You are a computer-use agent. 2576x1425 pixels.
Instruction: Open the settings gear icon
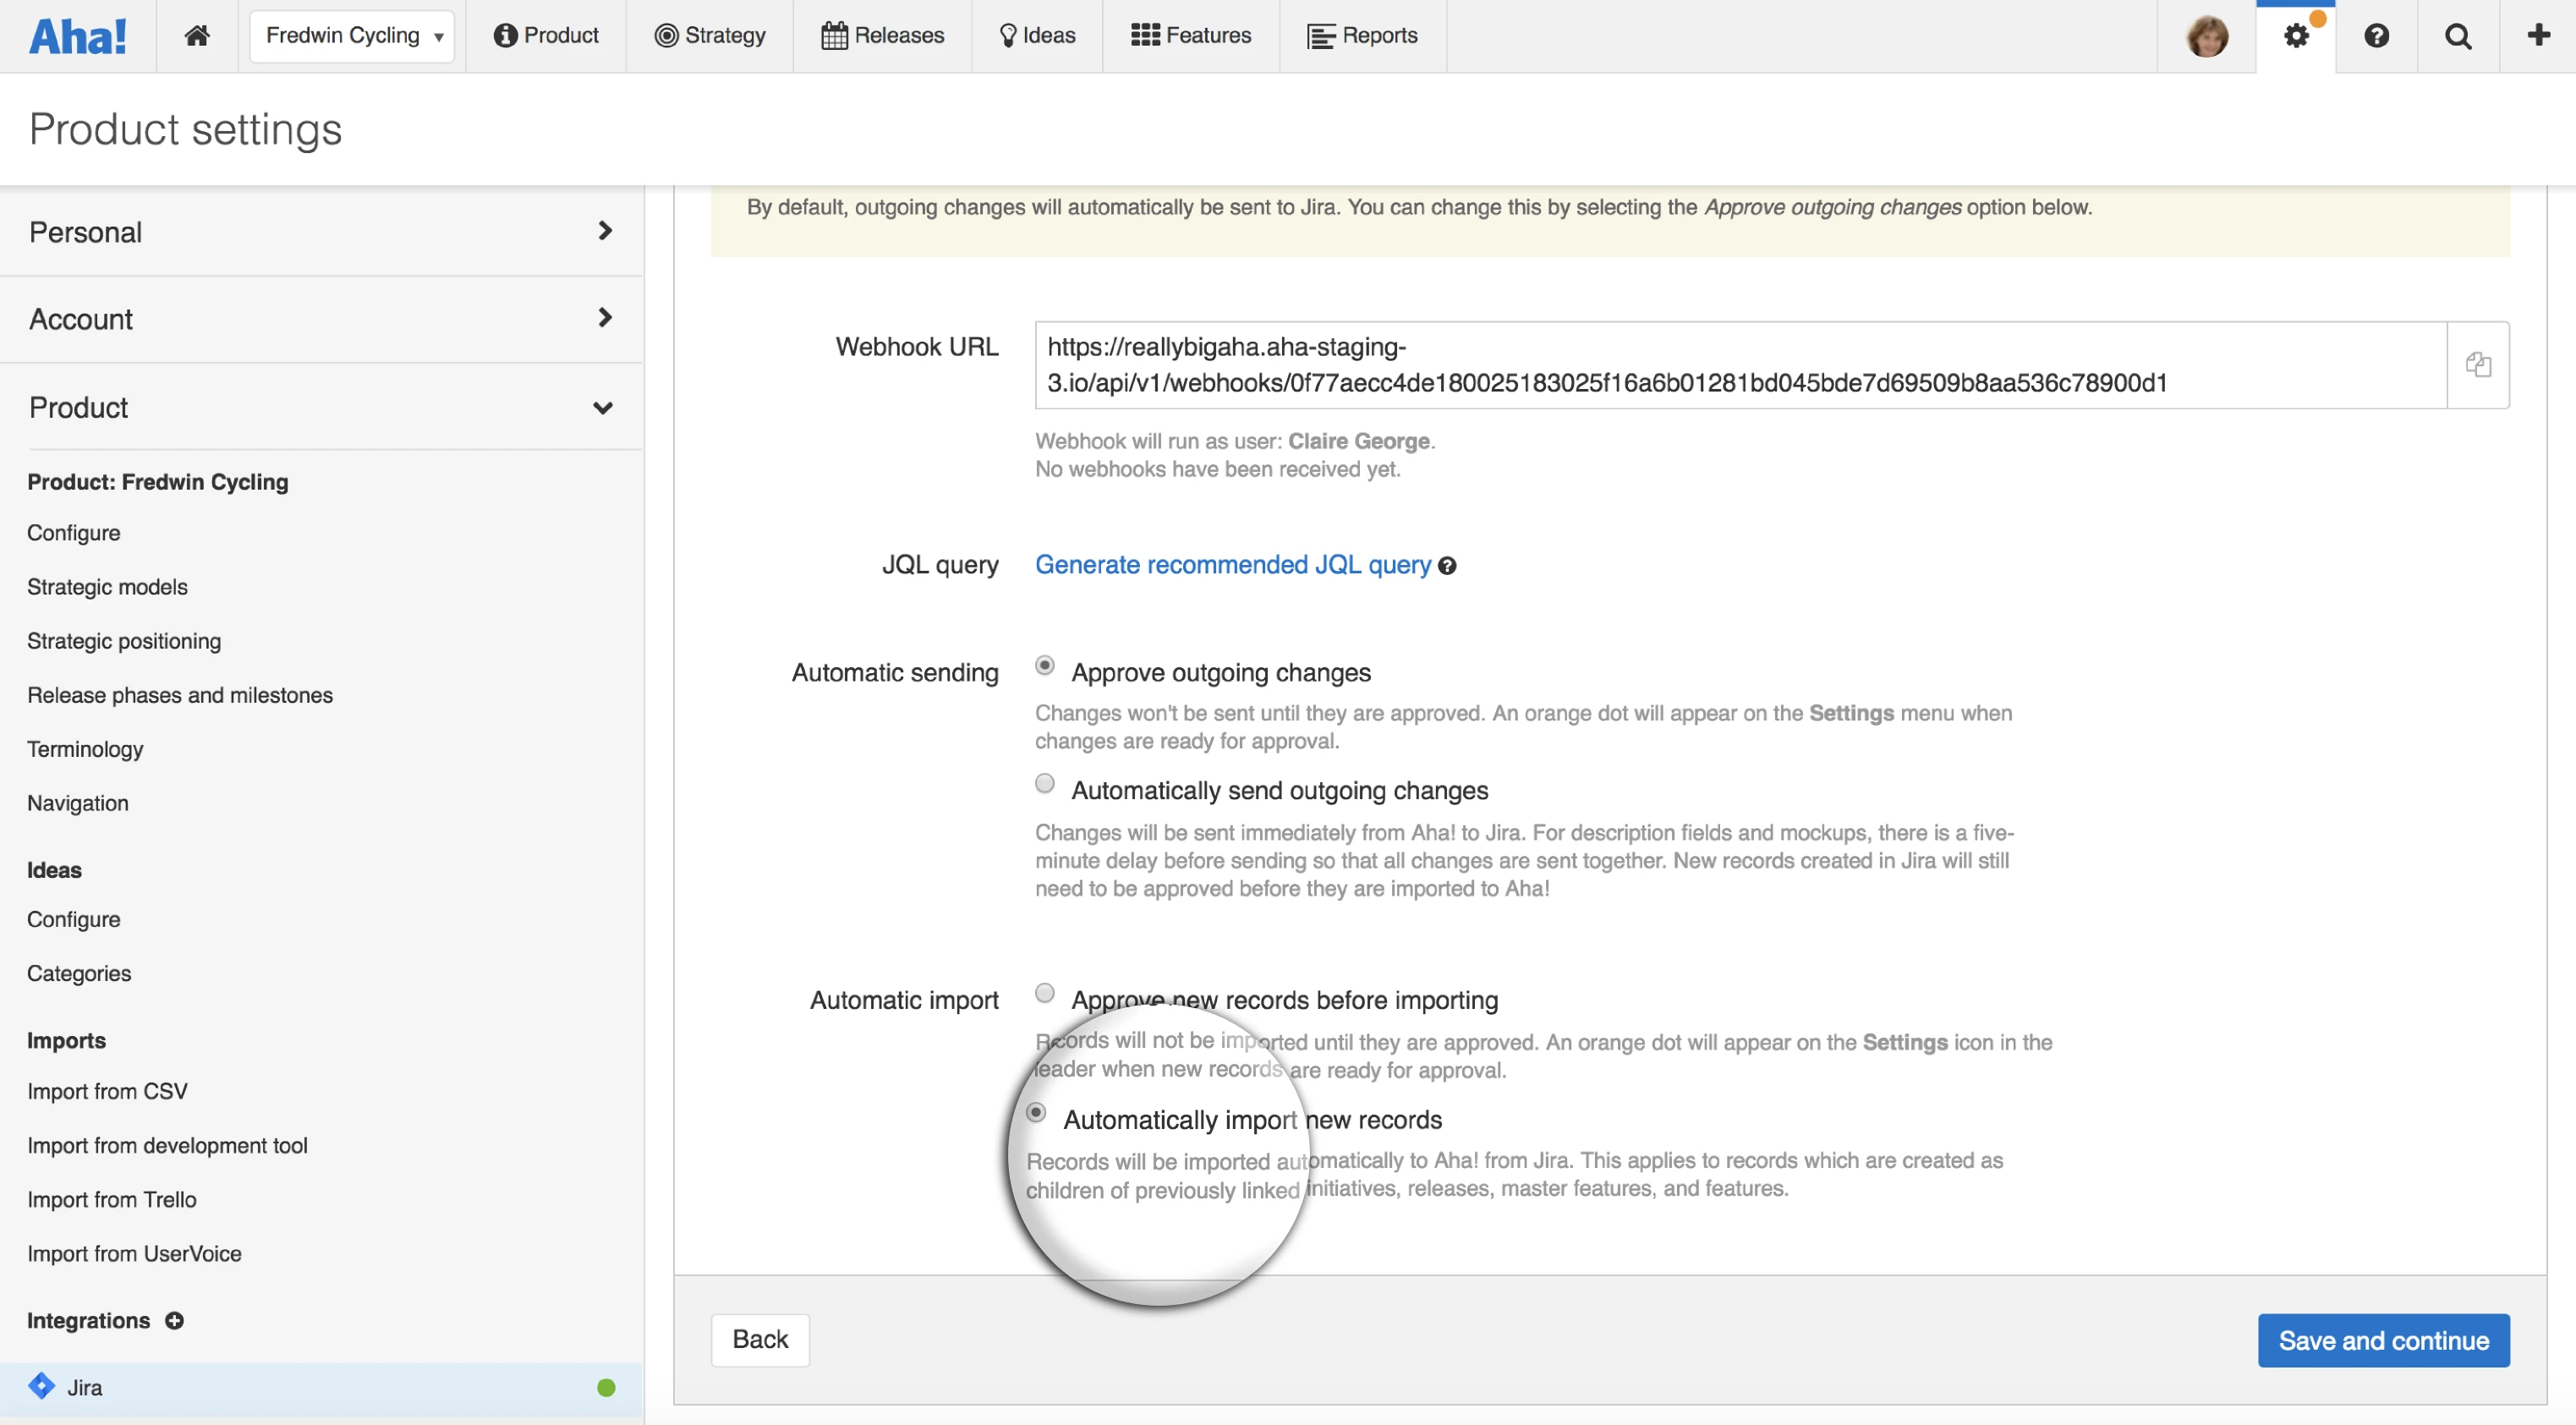pos(2296,36)
